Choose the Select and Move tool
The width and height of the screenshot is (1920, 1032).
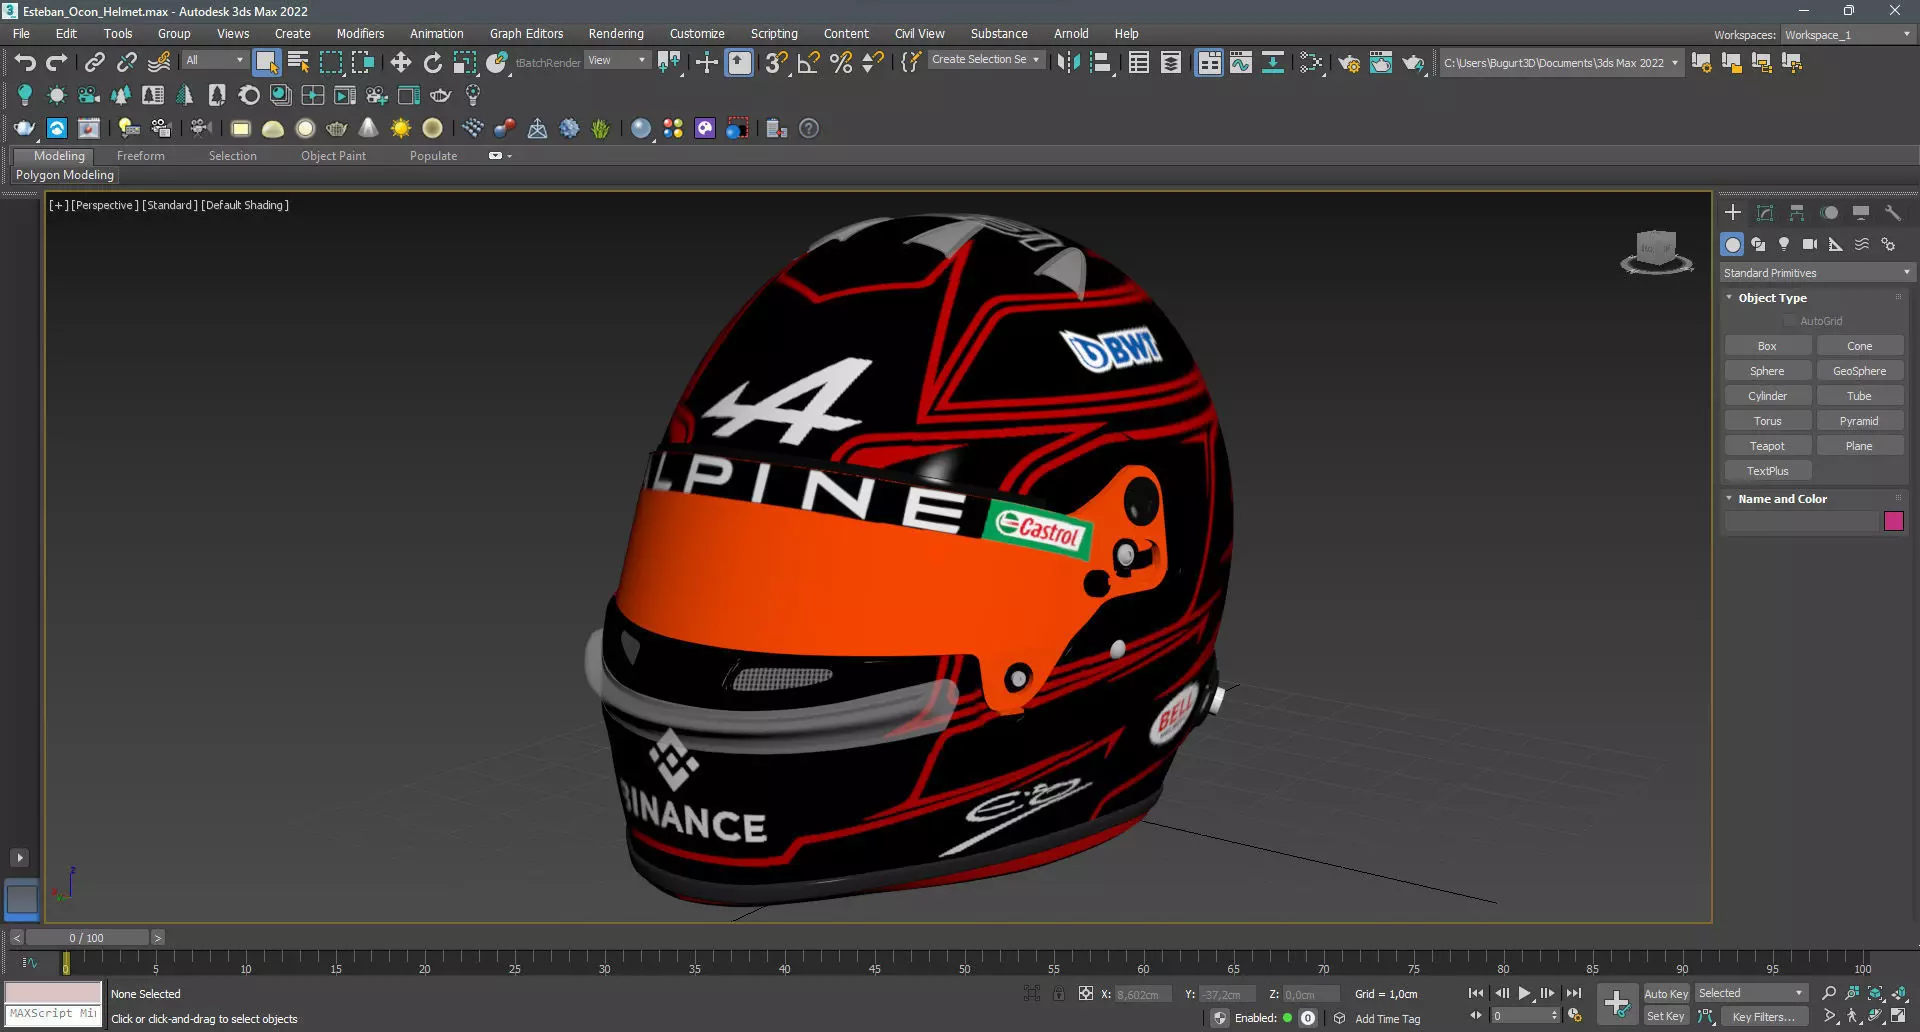point(401,63)
